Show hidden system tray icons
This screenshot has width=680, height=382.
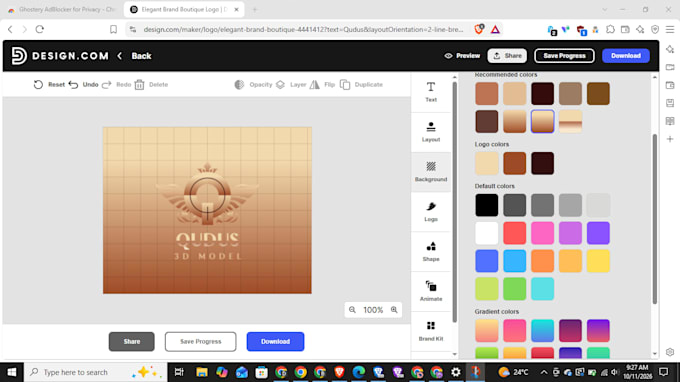coord(543,372)
